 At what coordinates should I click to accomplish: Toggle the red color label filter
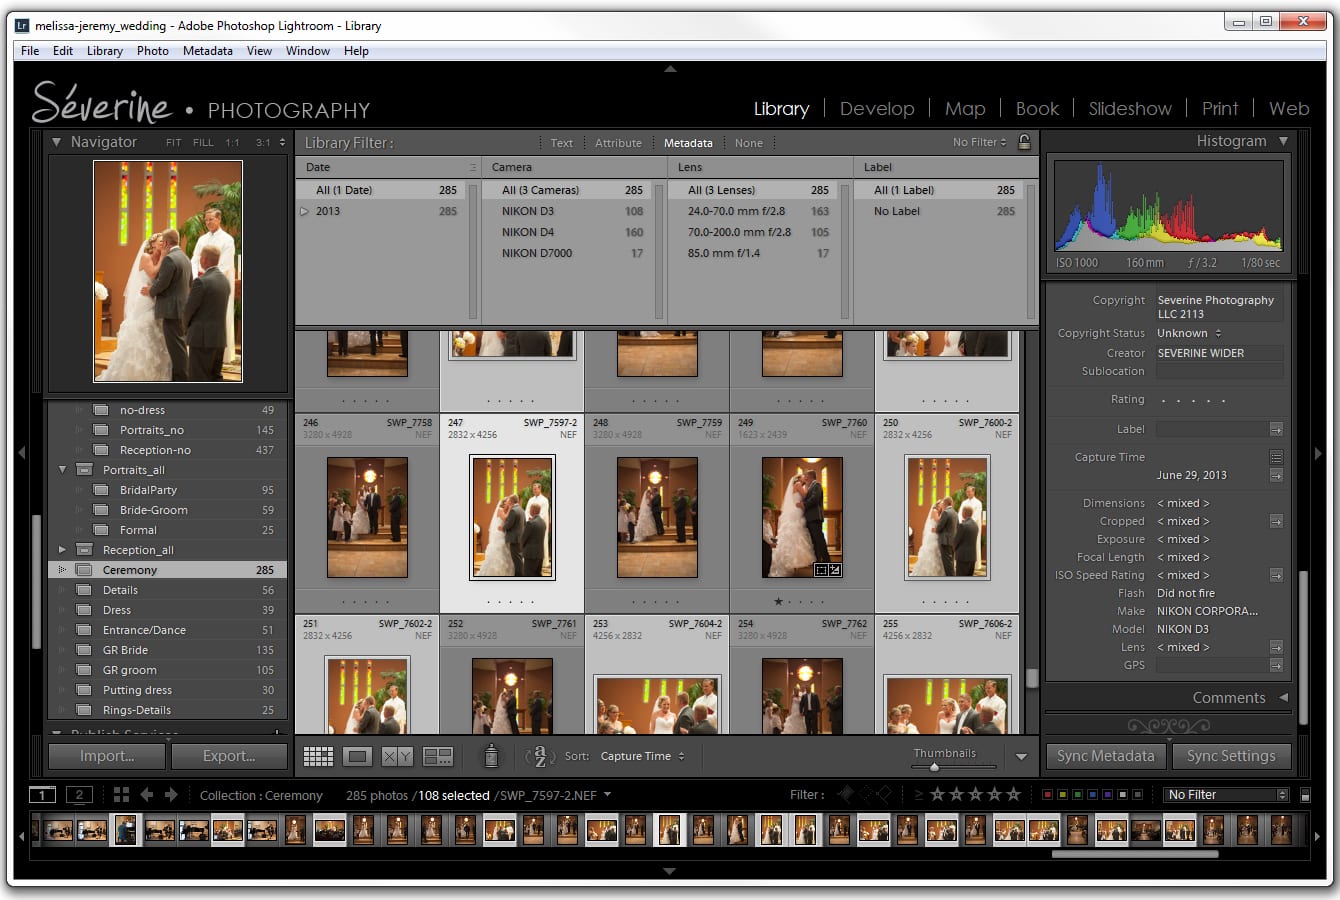pyautogui.click(x=1046, y=794)
